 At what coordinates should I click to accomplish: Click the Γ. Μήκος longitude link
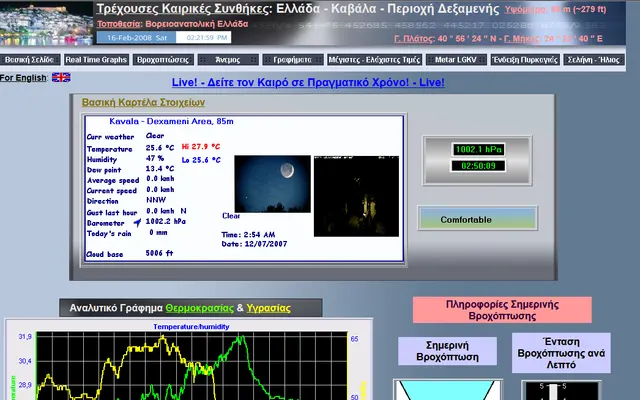(x=522, y=39)
